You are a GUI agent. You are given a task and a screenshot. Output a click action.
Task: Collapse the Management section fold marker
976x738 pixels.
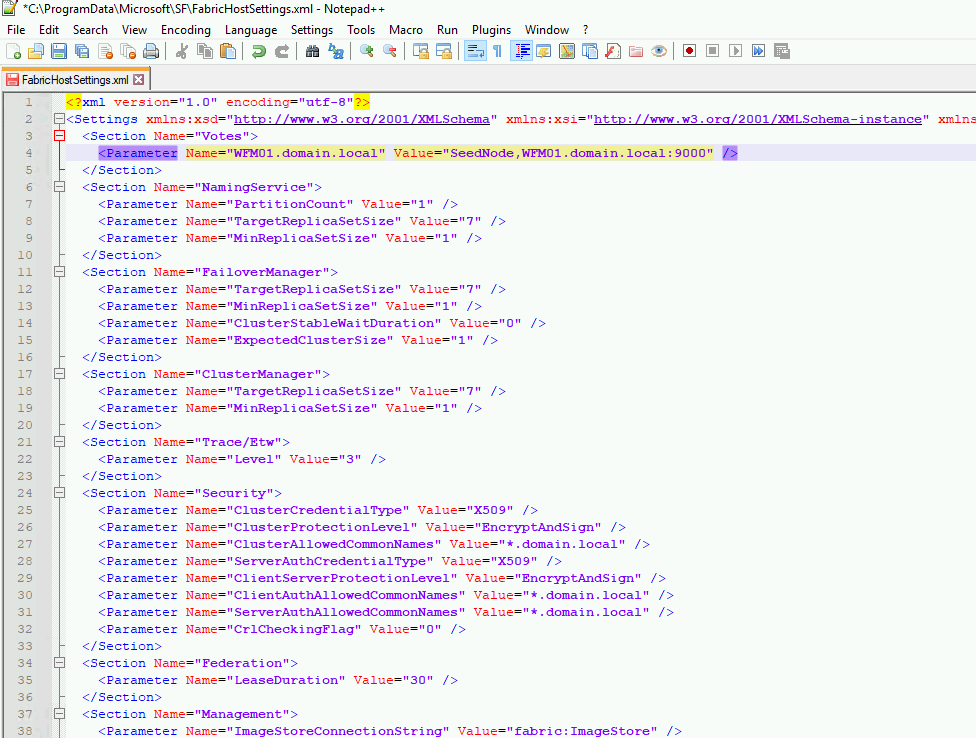tap(59, 714)
